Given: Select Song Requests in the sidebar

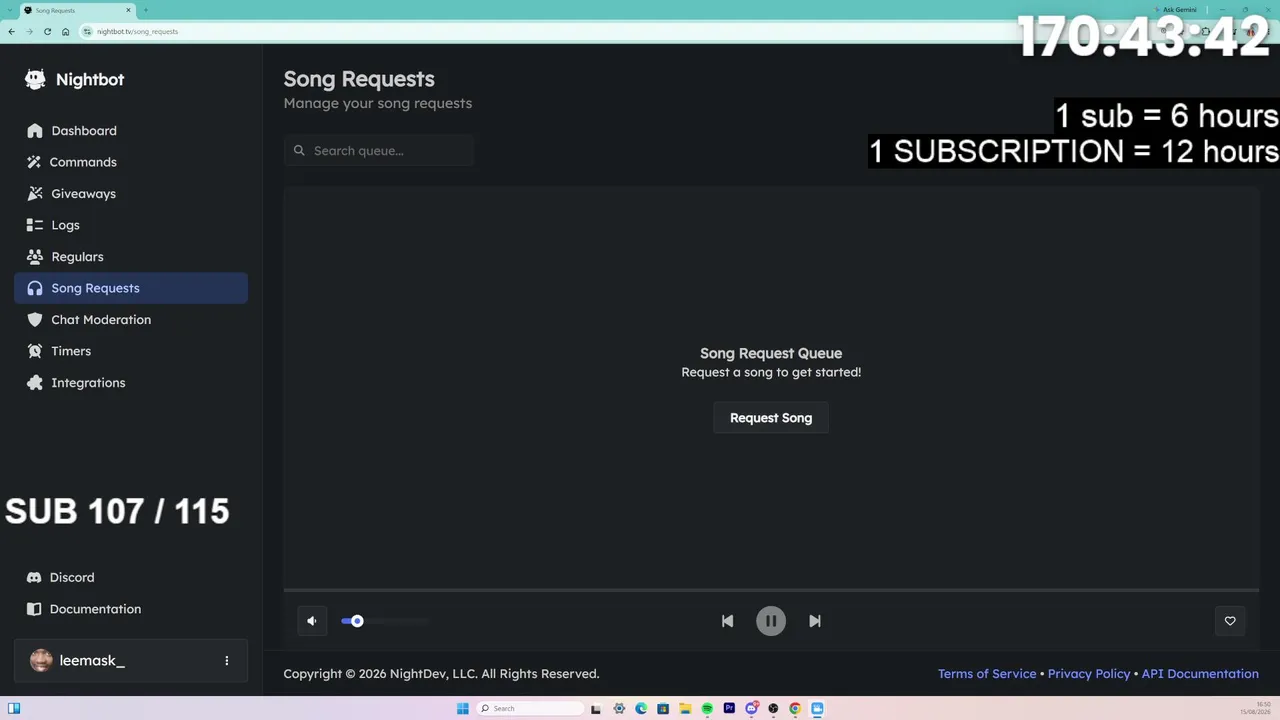Looking at the screenshot, I should (131, 288).
